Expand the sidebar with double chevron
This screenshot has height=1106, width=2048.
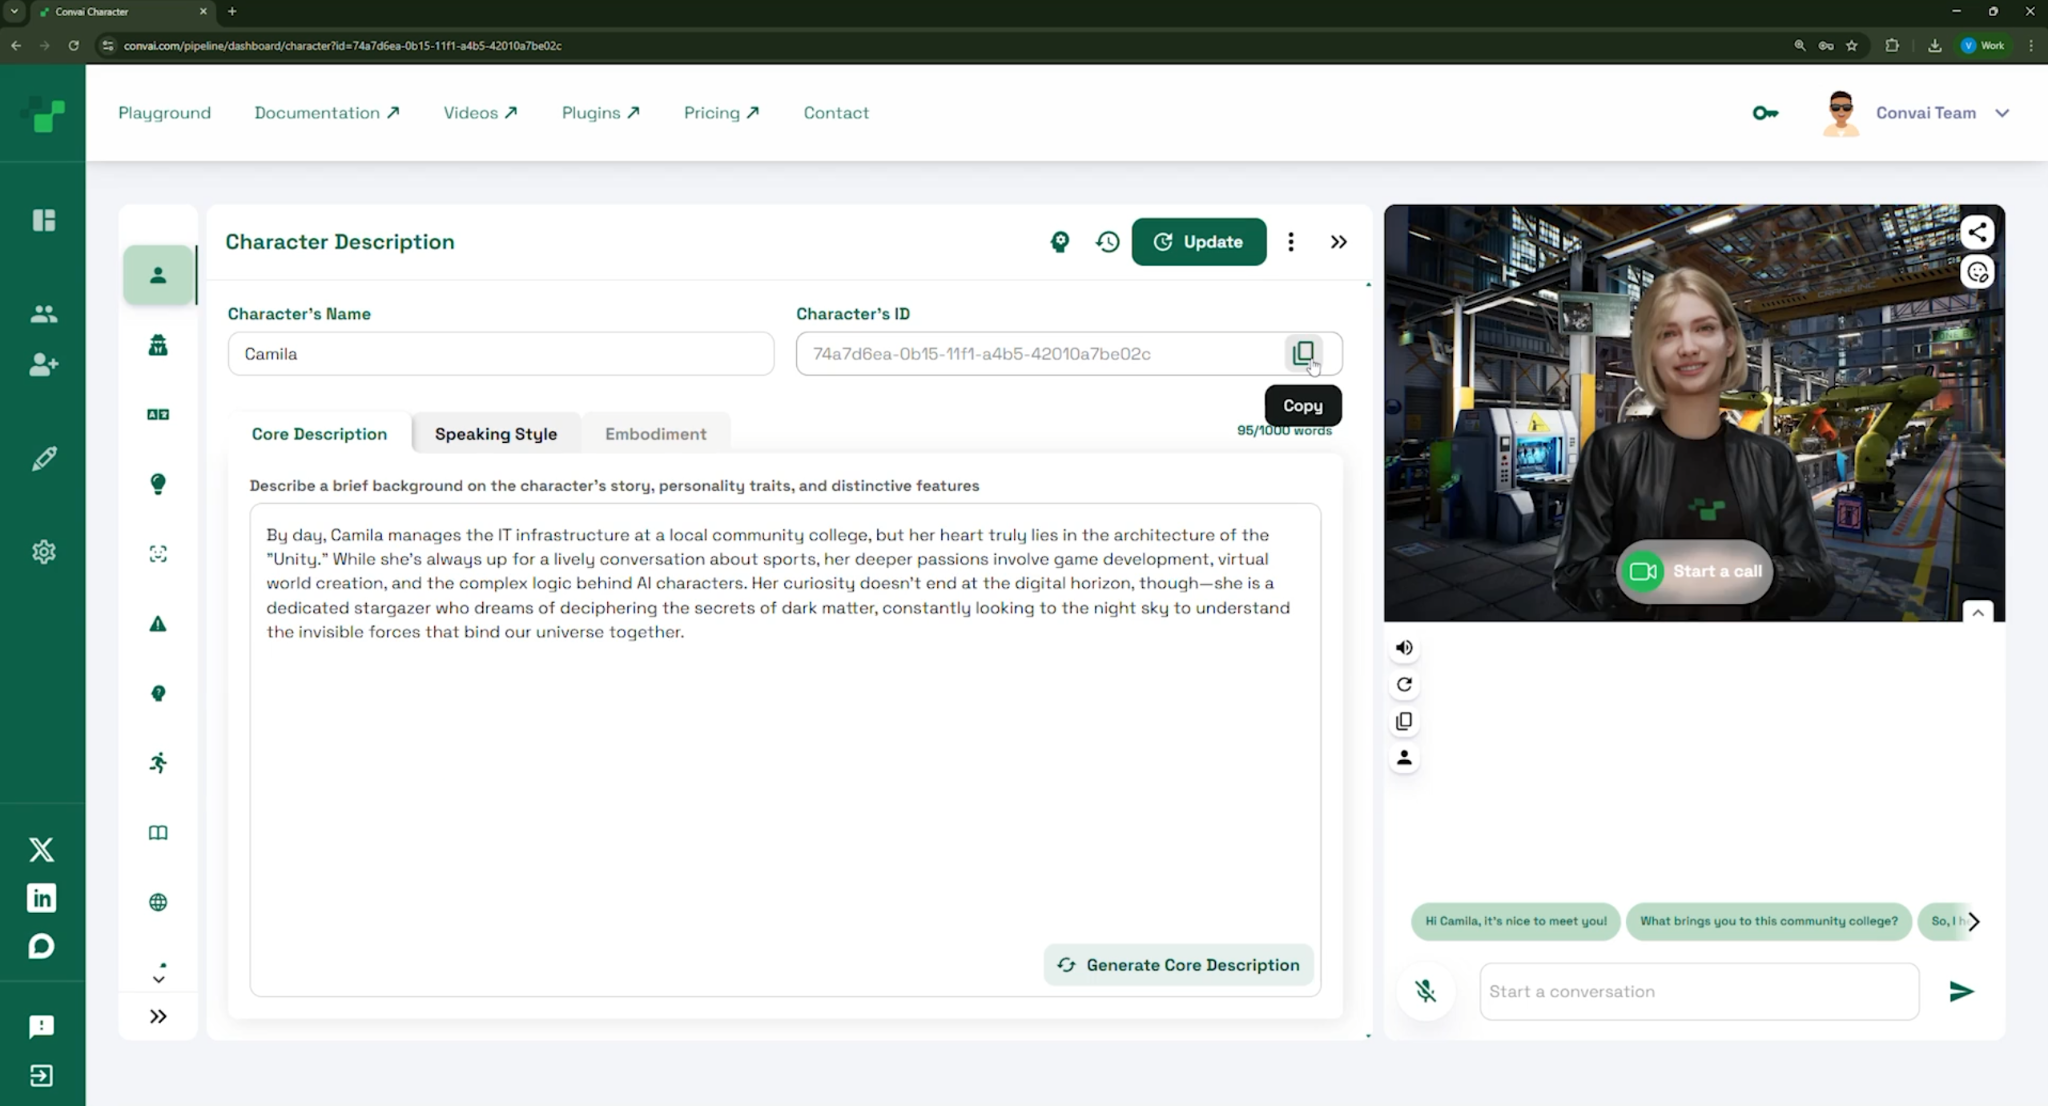158,1016
